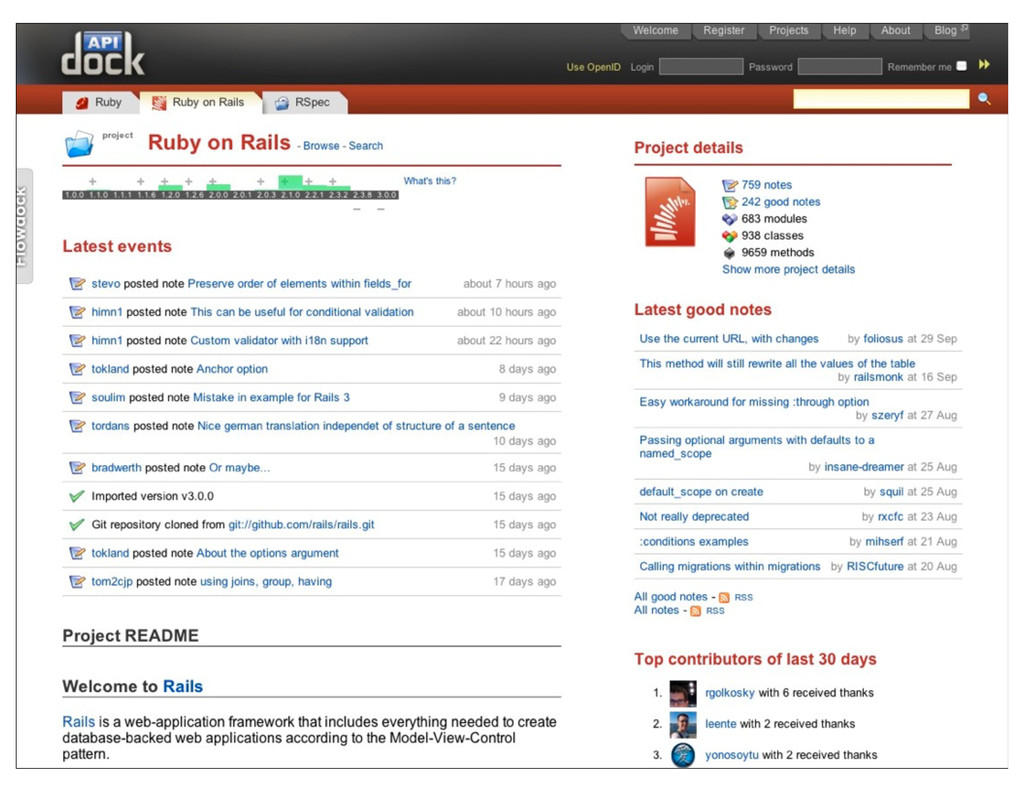This screenshot has height=791, width=1024.
Task: Click yonosoytu's avatar thumbnail
Action: [x=683, y=755]
